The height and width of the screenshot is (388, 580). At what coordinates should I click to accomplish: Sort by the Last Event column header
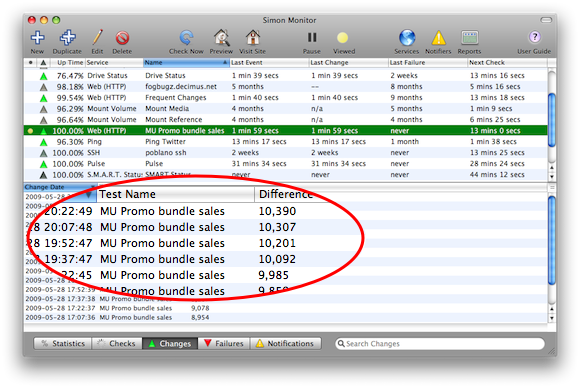269,63
